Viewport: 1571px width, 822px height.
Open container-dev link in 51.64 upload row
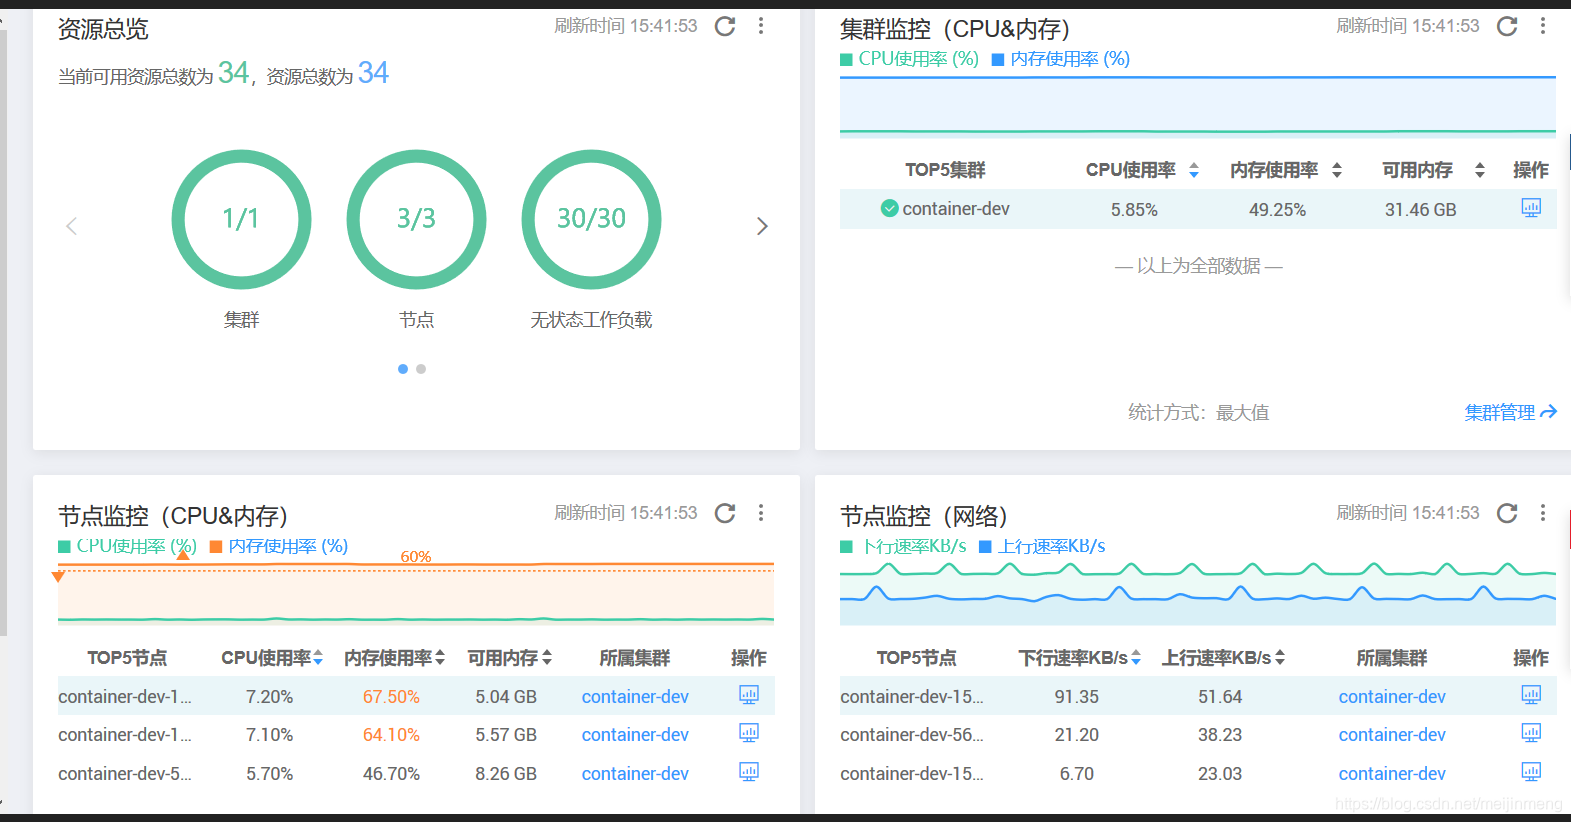(x=1392, y=697)
